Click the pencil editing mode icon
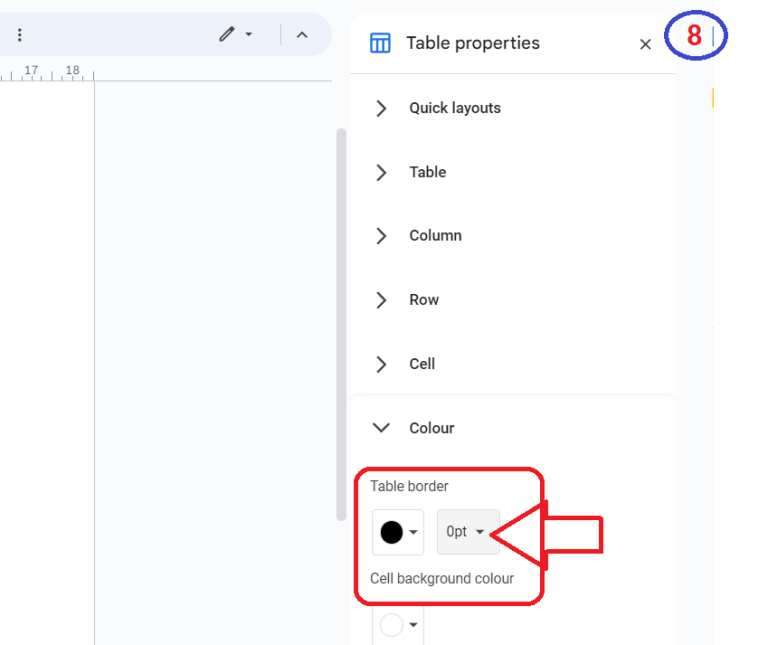Viewport: 768px width, 645px height. tap(227, 34)
